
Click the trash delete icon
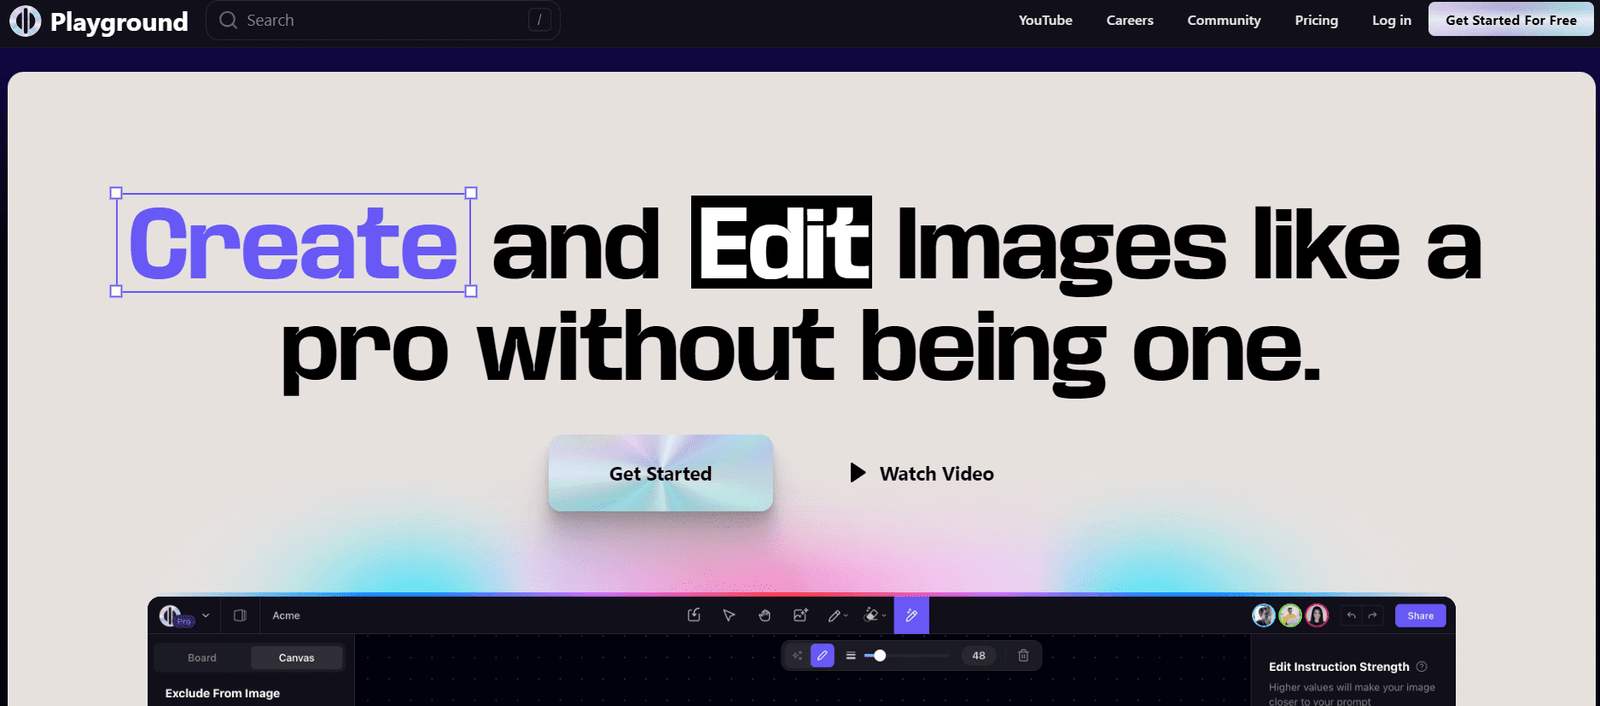point(1023,656)
